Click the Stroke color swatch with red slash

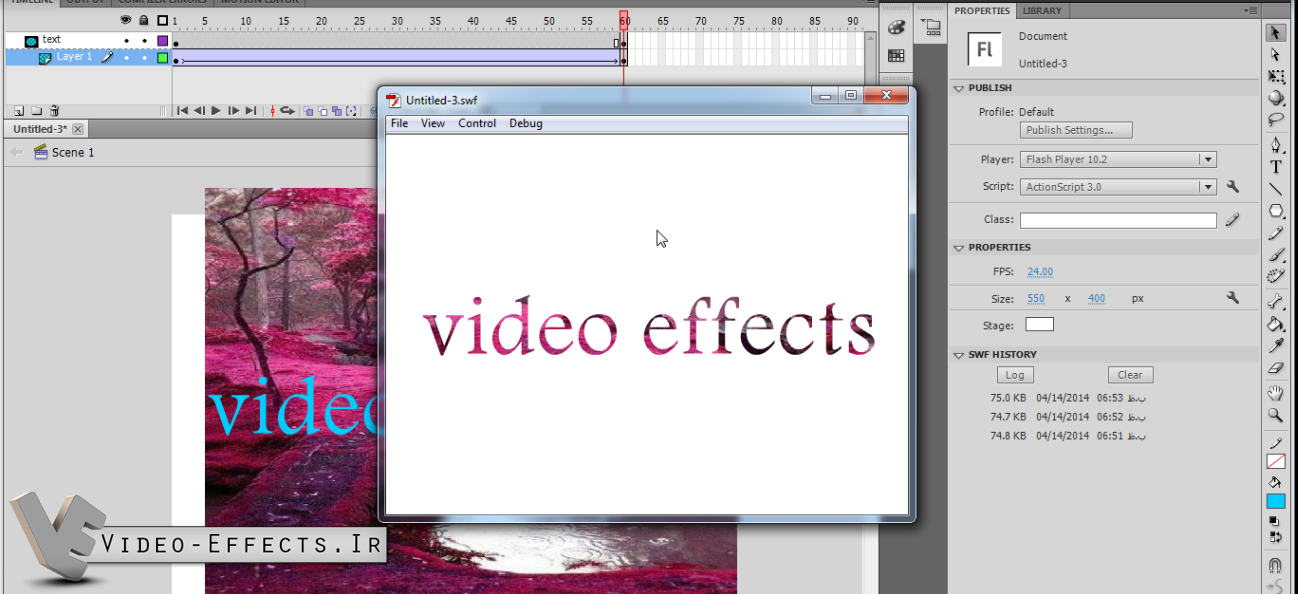coord(1276,461)
